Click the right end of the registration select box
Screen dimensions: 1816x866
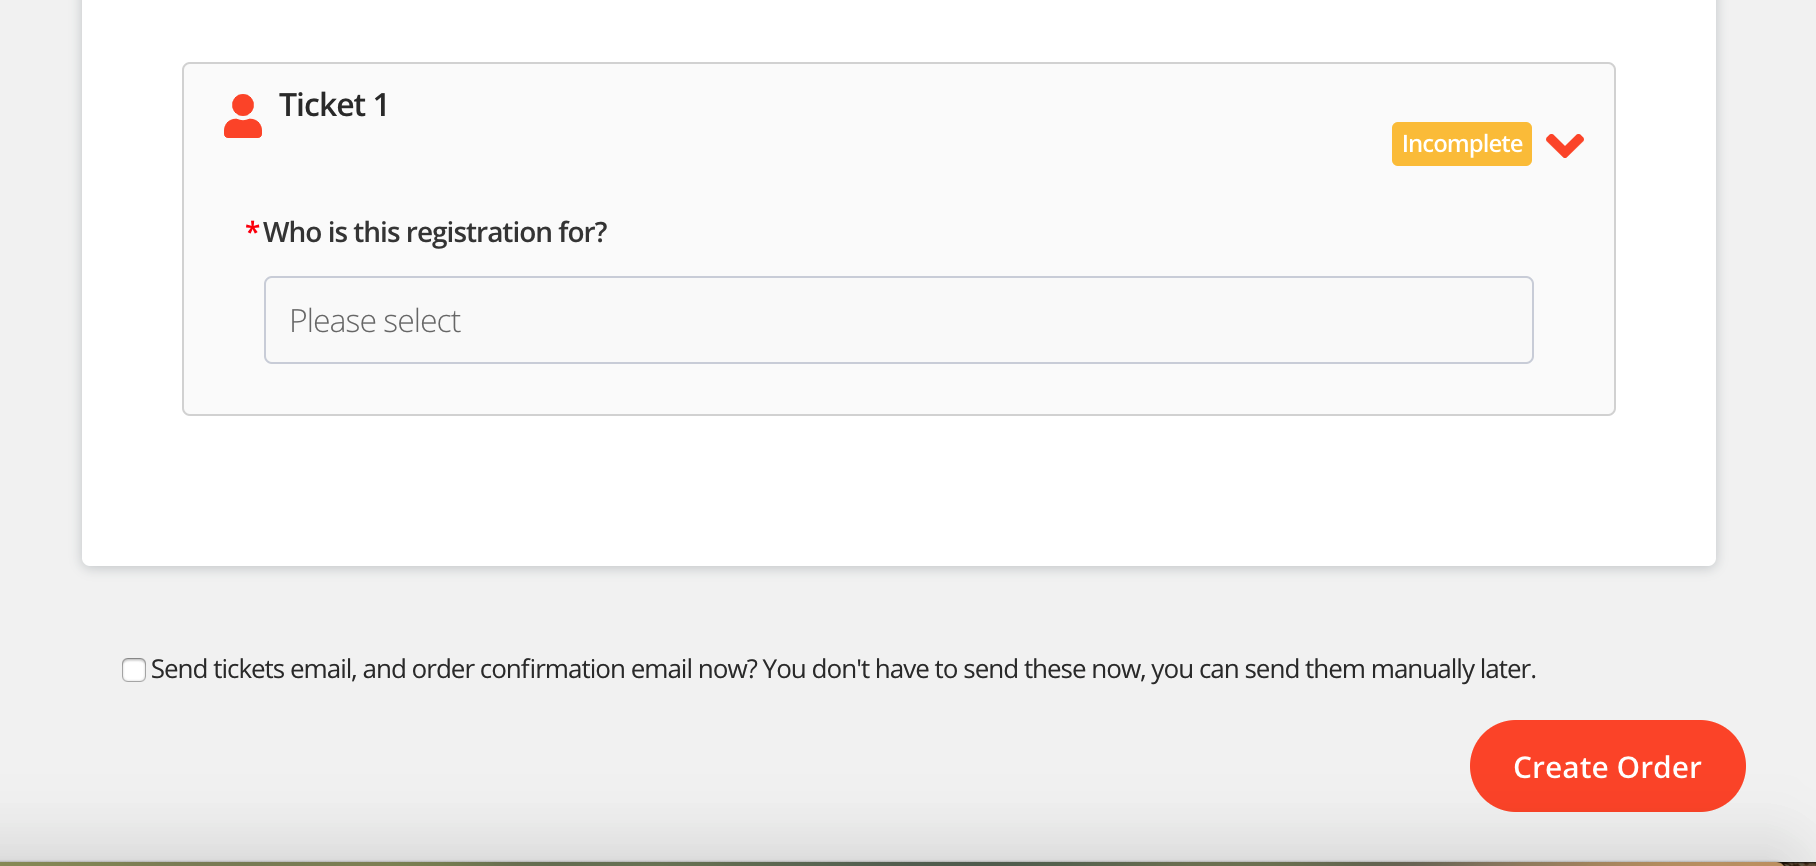coord(1500,320)
